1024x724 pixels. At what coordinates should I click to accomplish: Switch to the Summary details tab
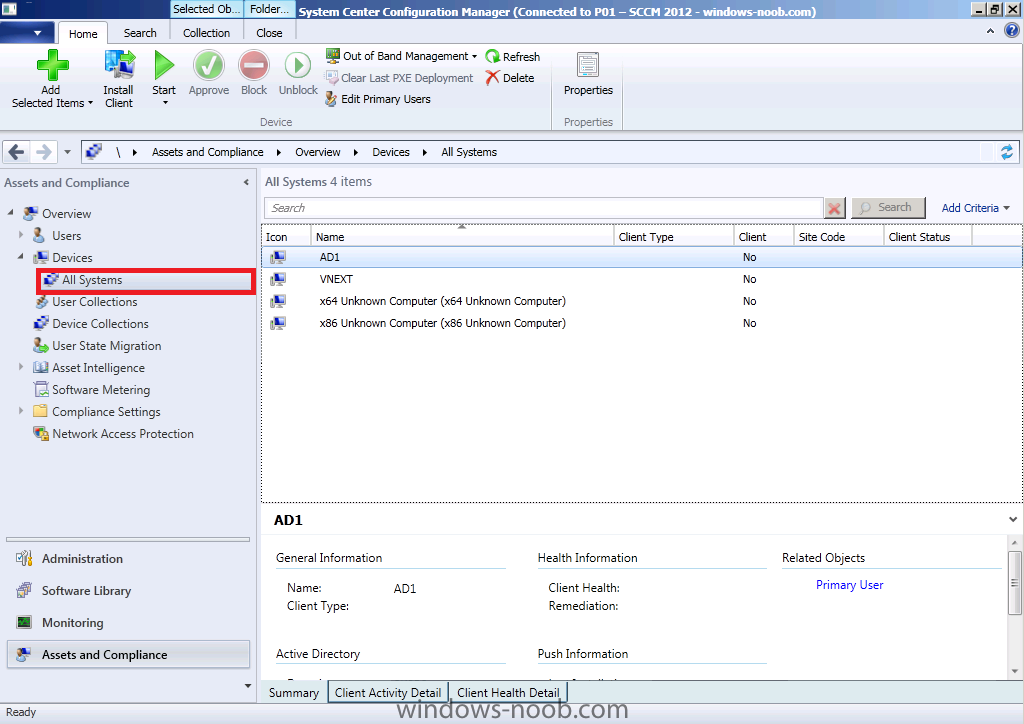294,693
